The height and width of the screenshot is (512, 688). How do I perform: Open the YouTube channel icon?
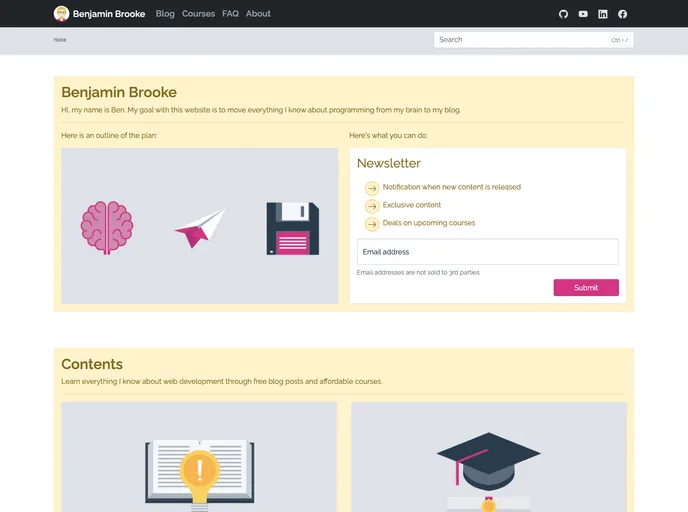[583, 14]
